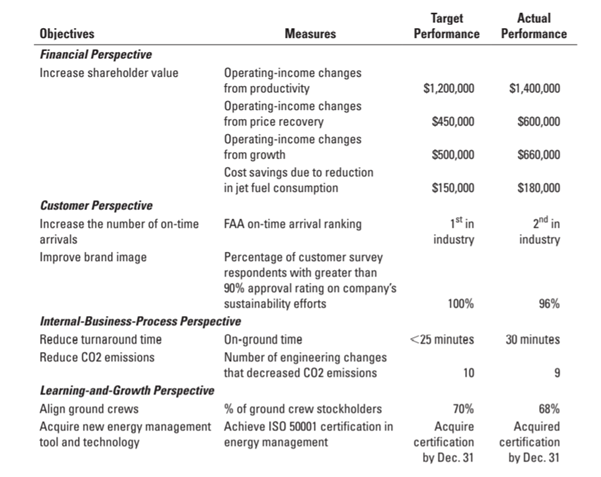This screenshot has width=601, height=477.
Task: Click the Measures column header
Action: 310,34
